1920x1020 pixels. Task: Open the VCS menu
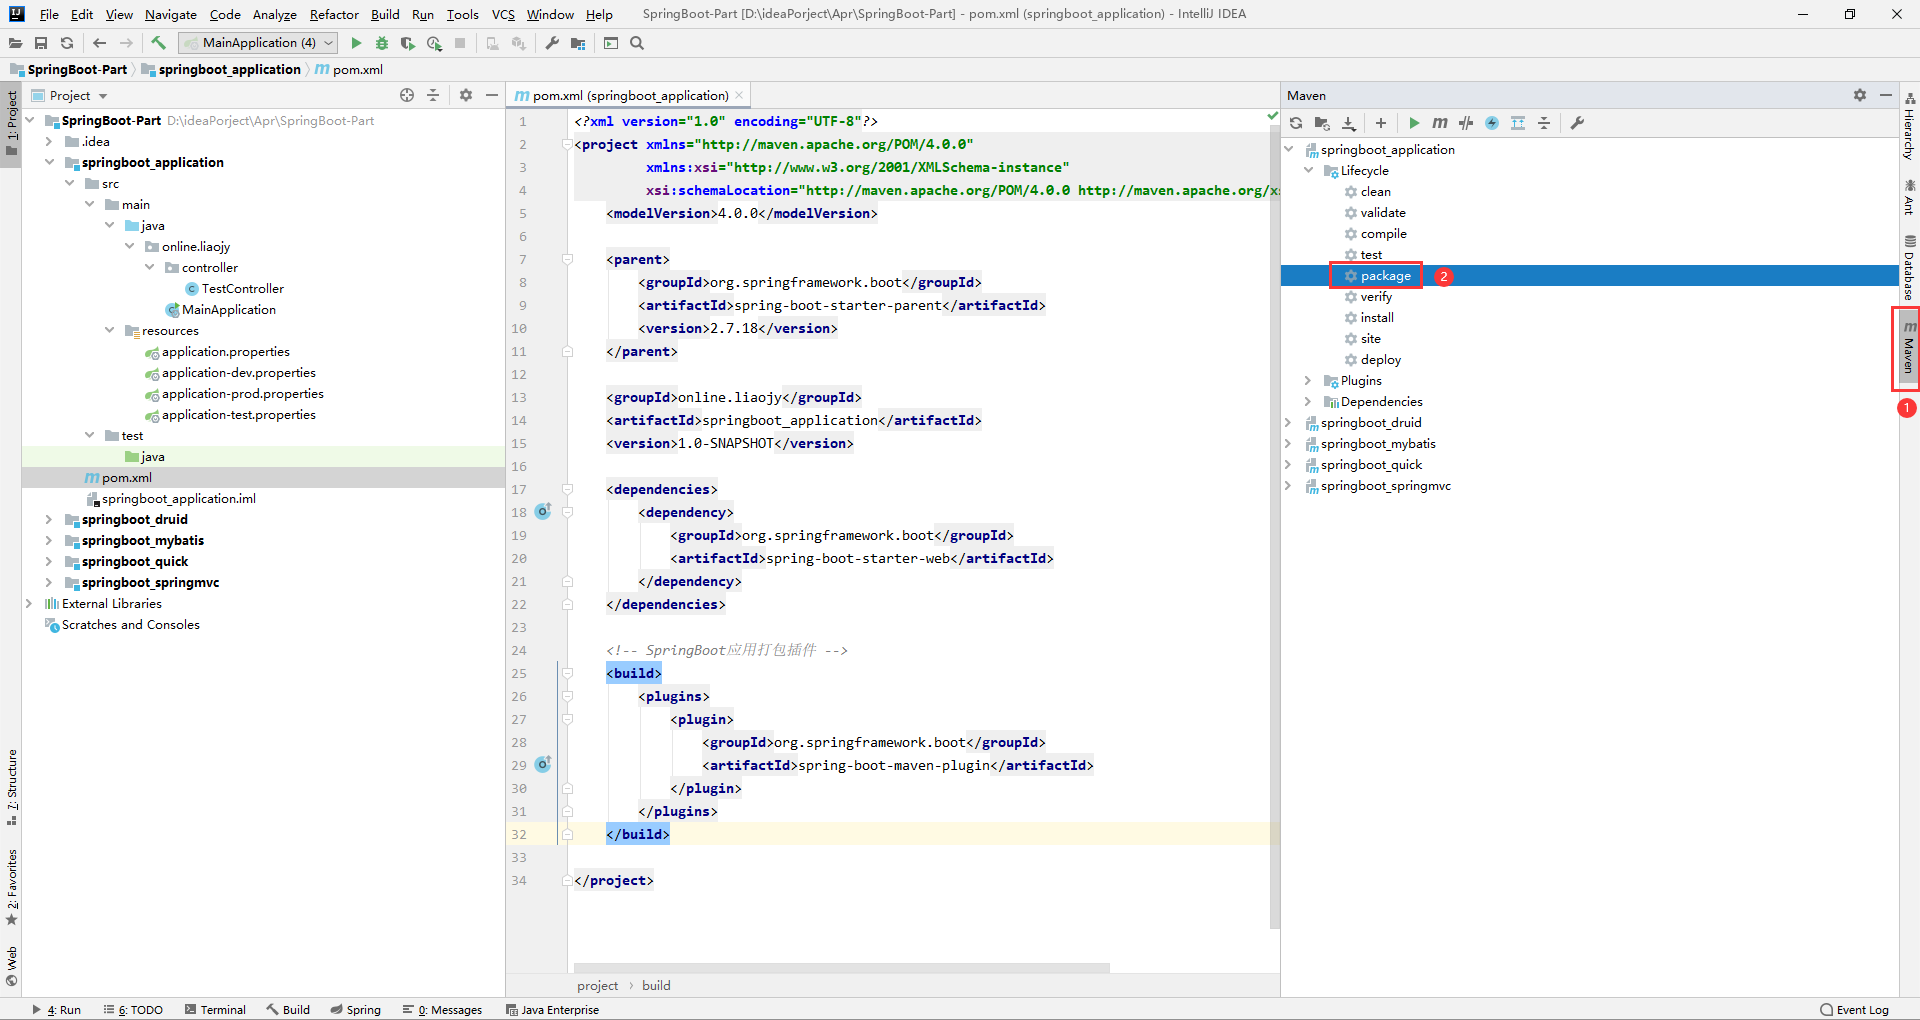pyautogui.click(x=503, y=14)
